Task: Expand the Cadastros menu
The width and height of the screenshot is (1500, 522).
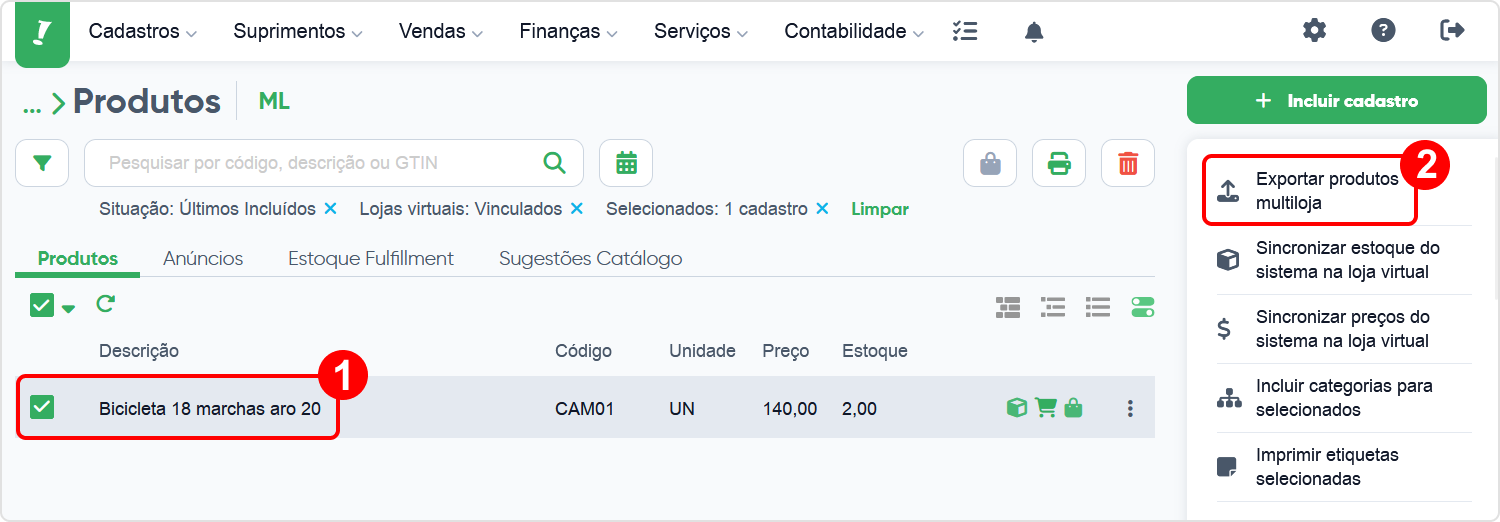Action: tap(142, 32)
